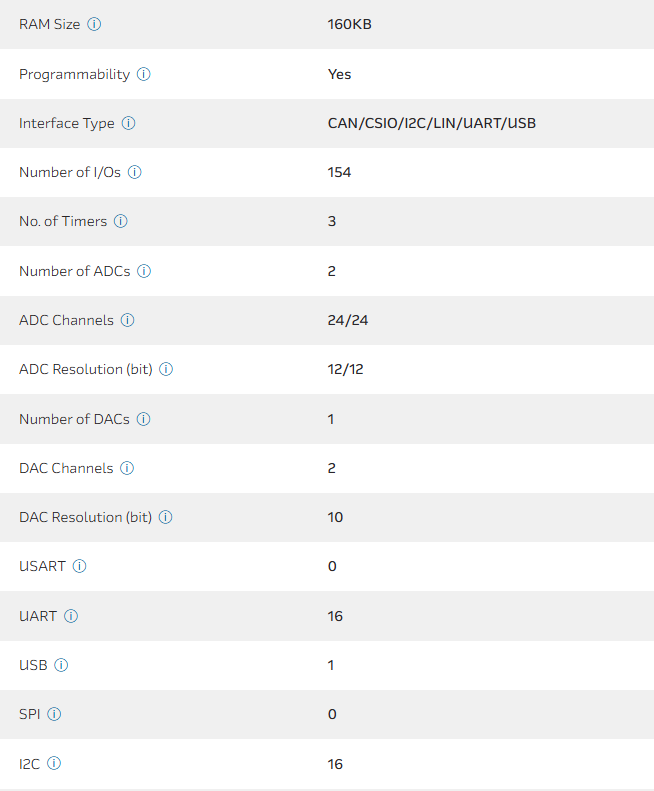Show the USART info icon
The height and width of the screenshot is (791, 654).
pos(80,566)
